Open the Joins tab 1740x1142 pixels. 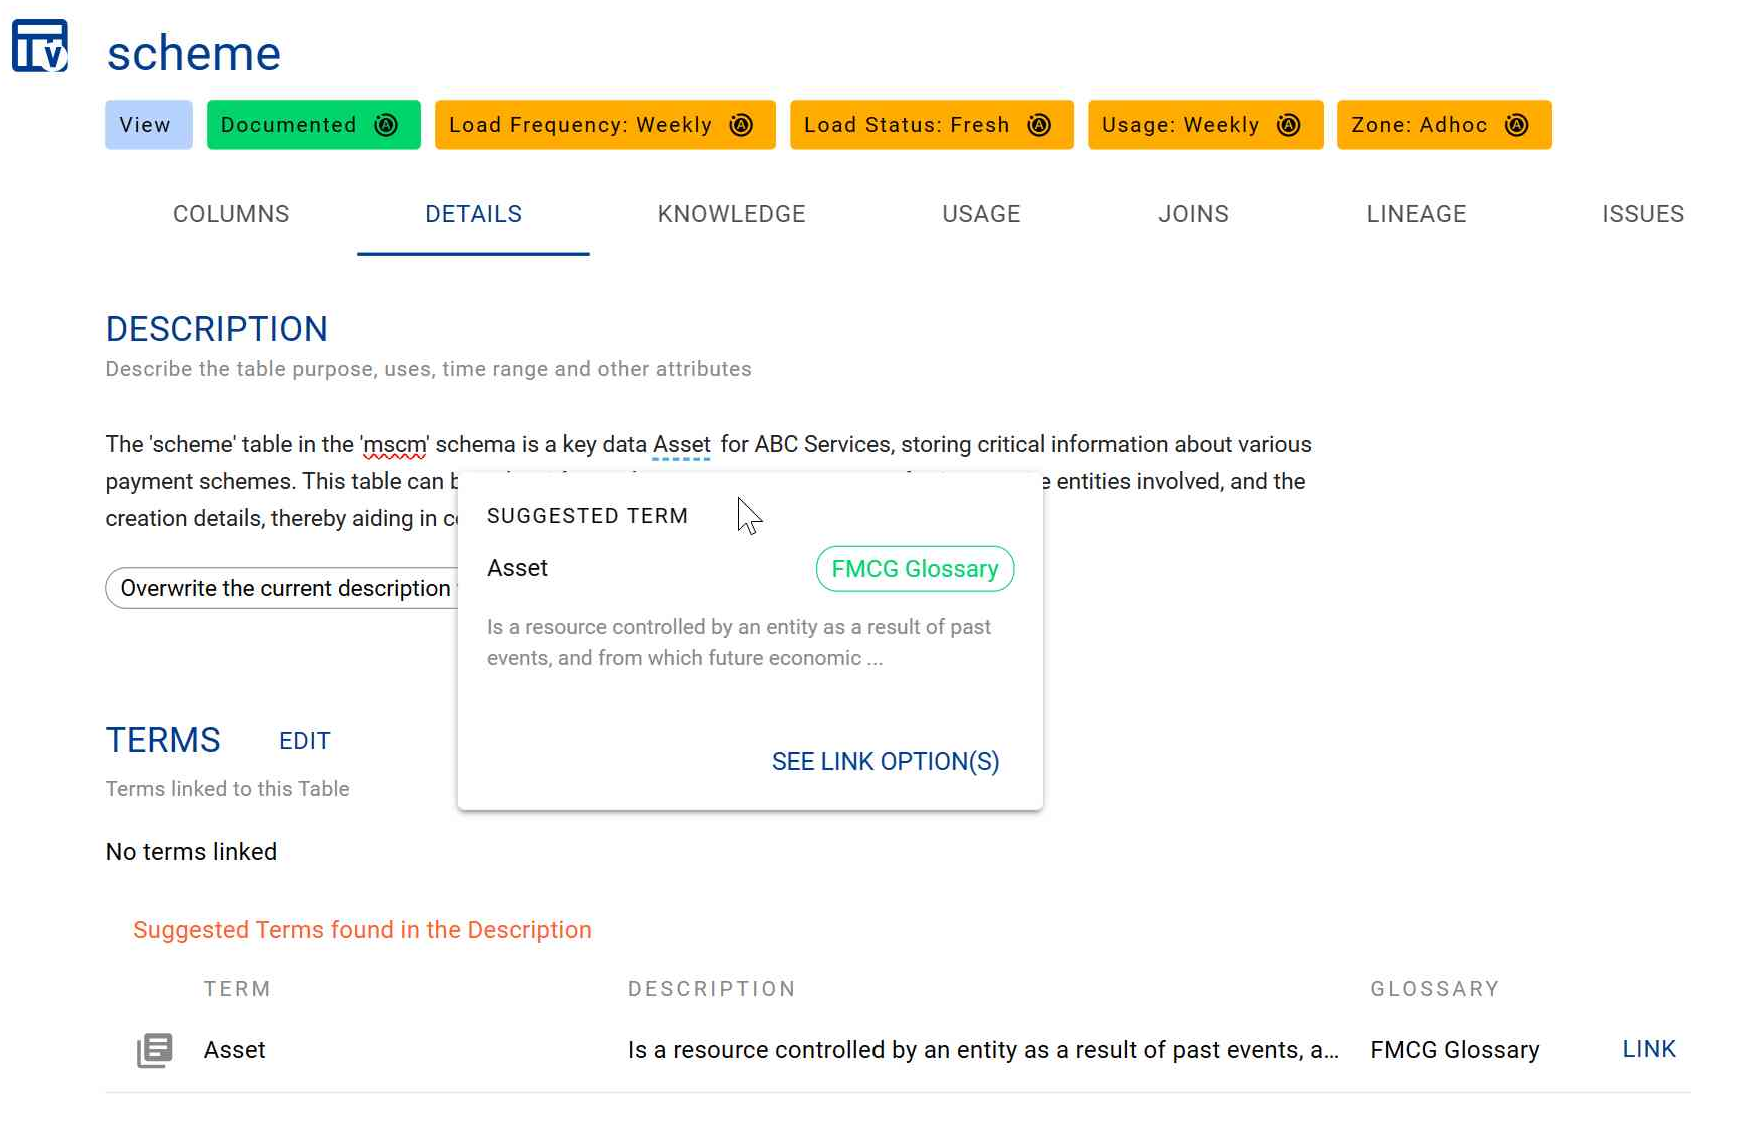coord(1193,214)
